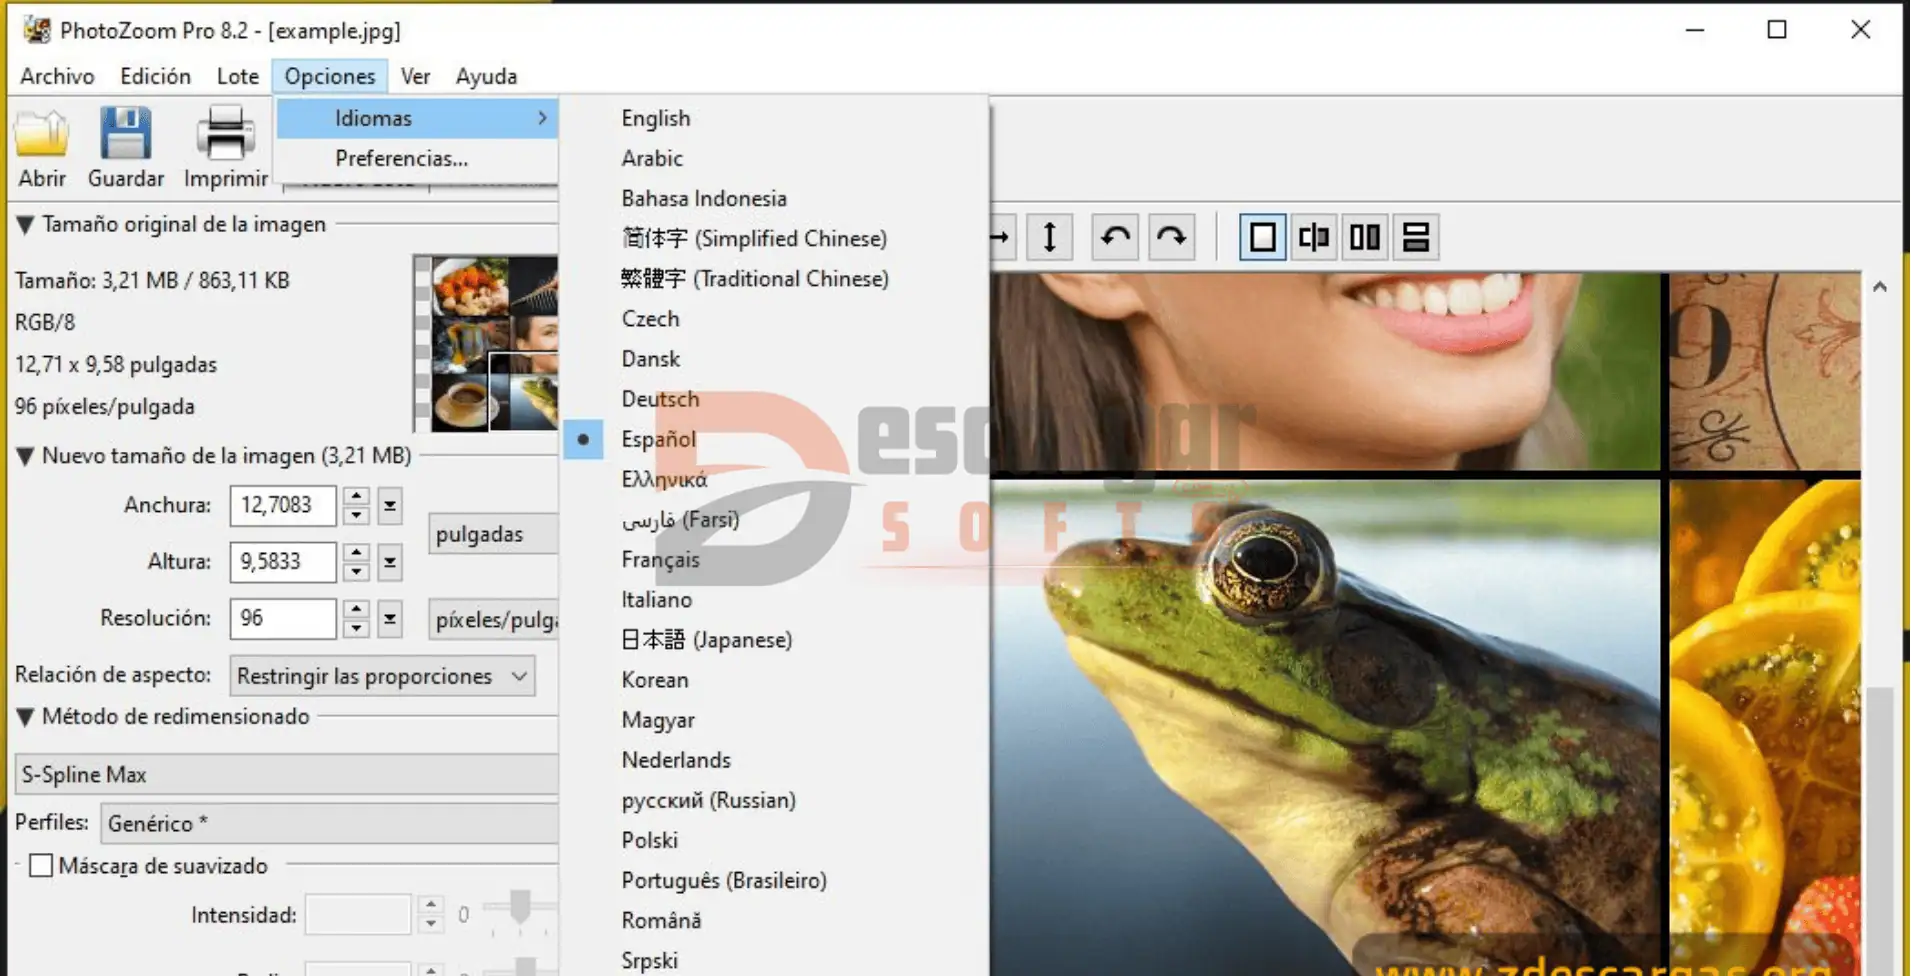Collapse the Método de redimensionado section
The width and height of the screenshot is (1911, 976).
coord(25,717)
